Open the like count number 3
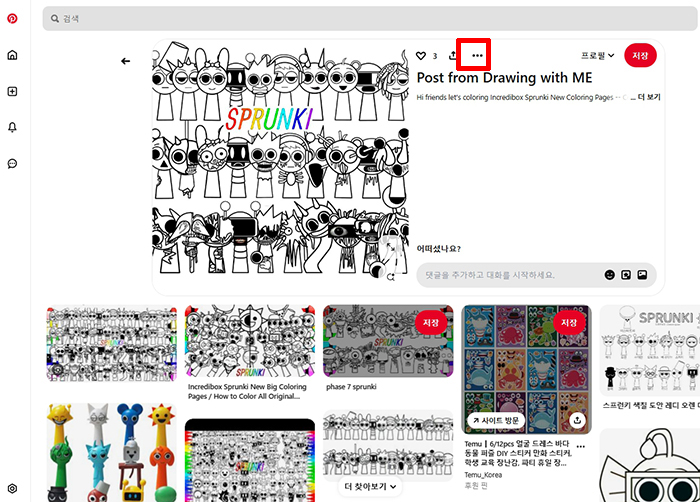 (x=435, y=56)
